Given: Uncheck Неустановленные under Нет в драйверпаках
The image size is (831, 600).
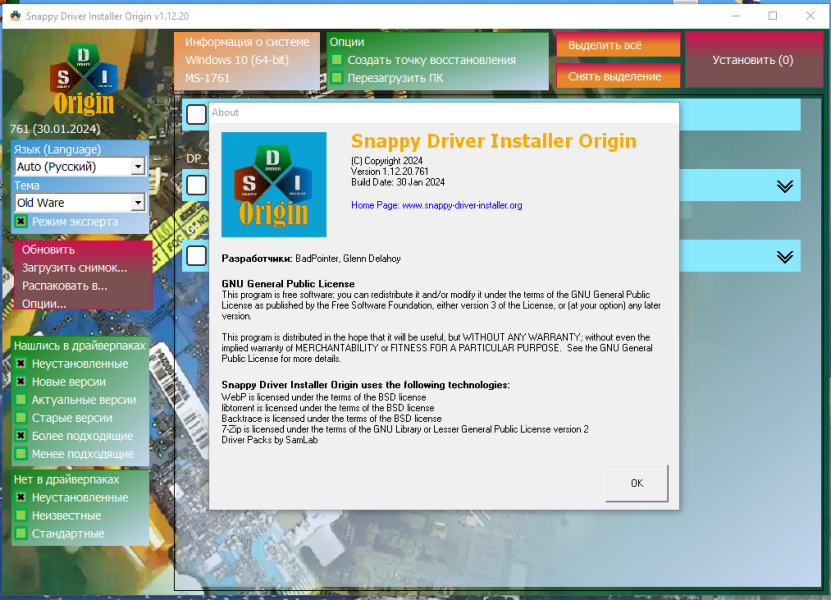Looking at the screenshot, I should [21, 497].
